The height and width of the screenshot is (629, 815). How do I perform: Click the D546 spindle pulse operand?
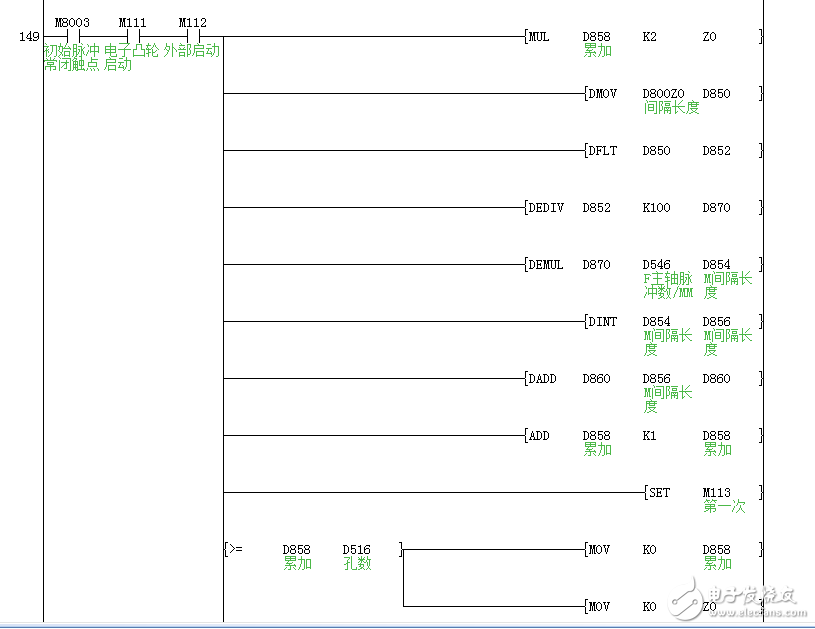pyautogui.click(x=656, y=265)
